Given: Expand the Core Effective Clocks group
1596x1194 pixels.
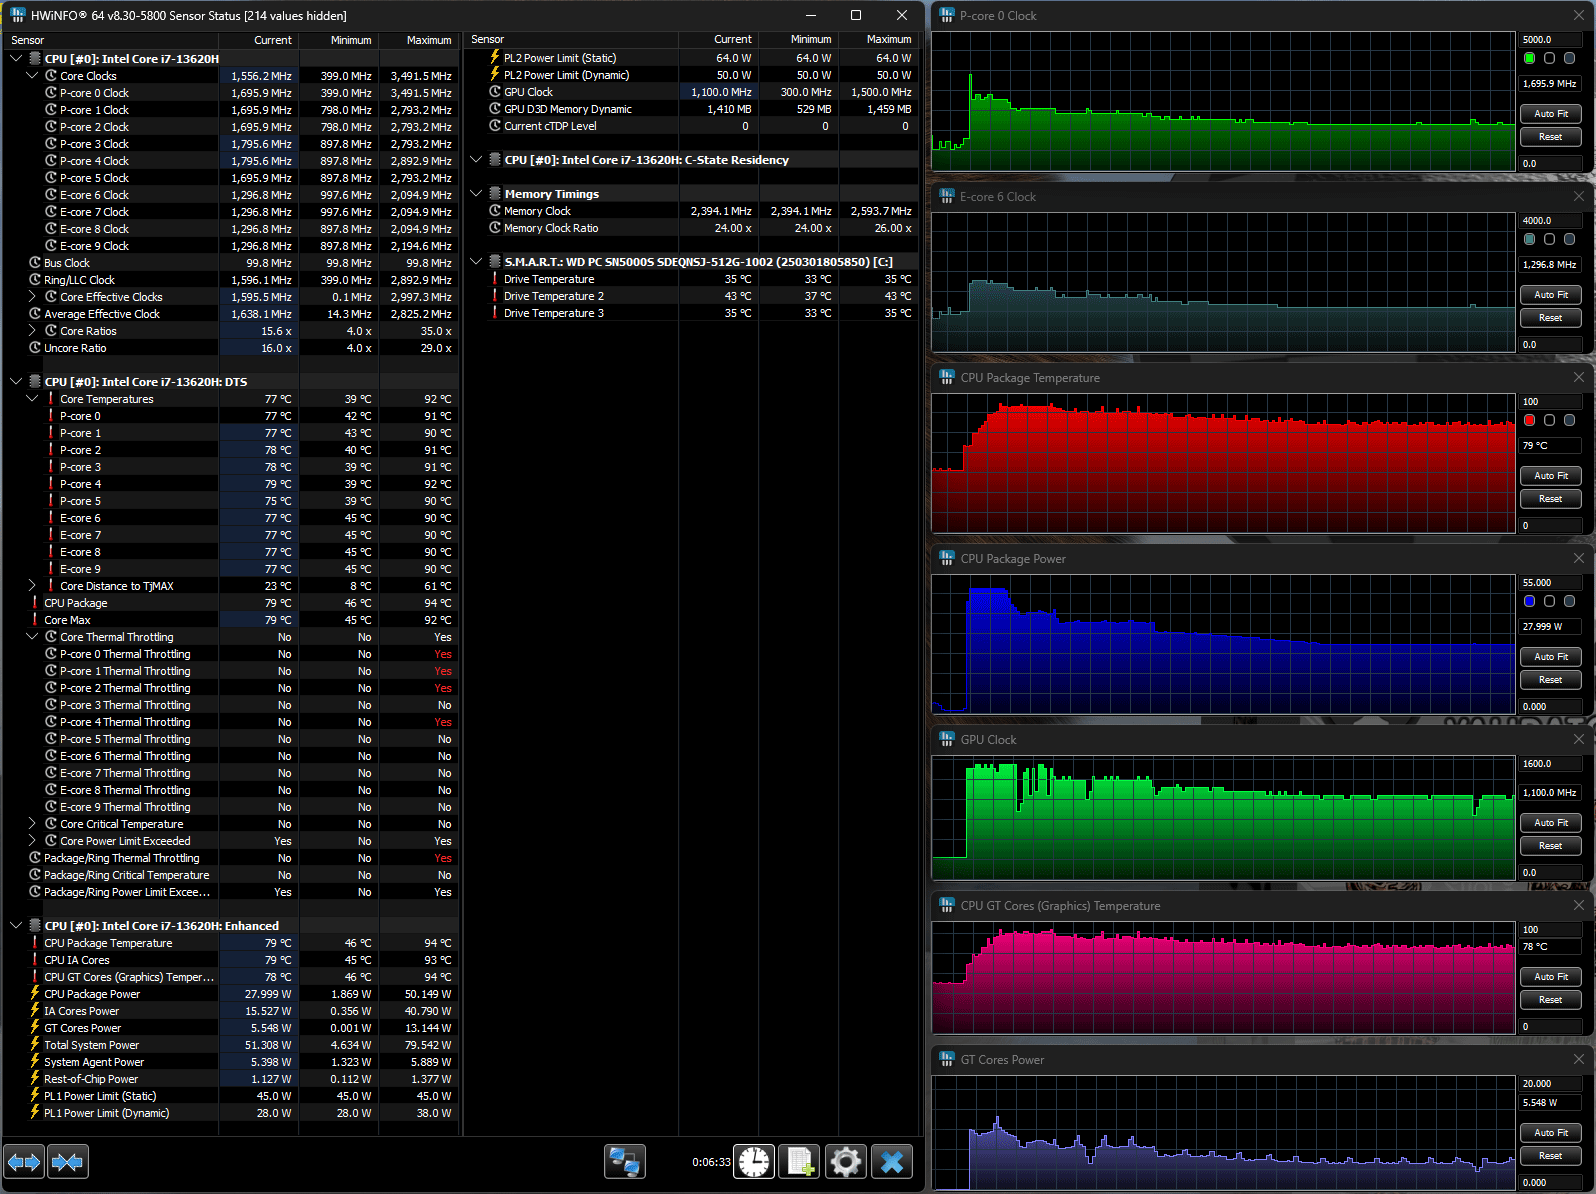Looking at the screenshot, I should [32, 297].
